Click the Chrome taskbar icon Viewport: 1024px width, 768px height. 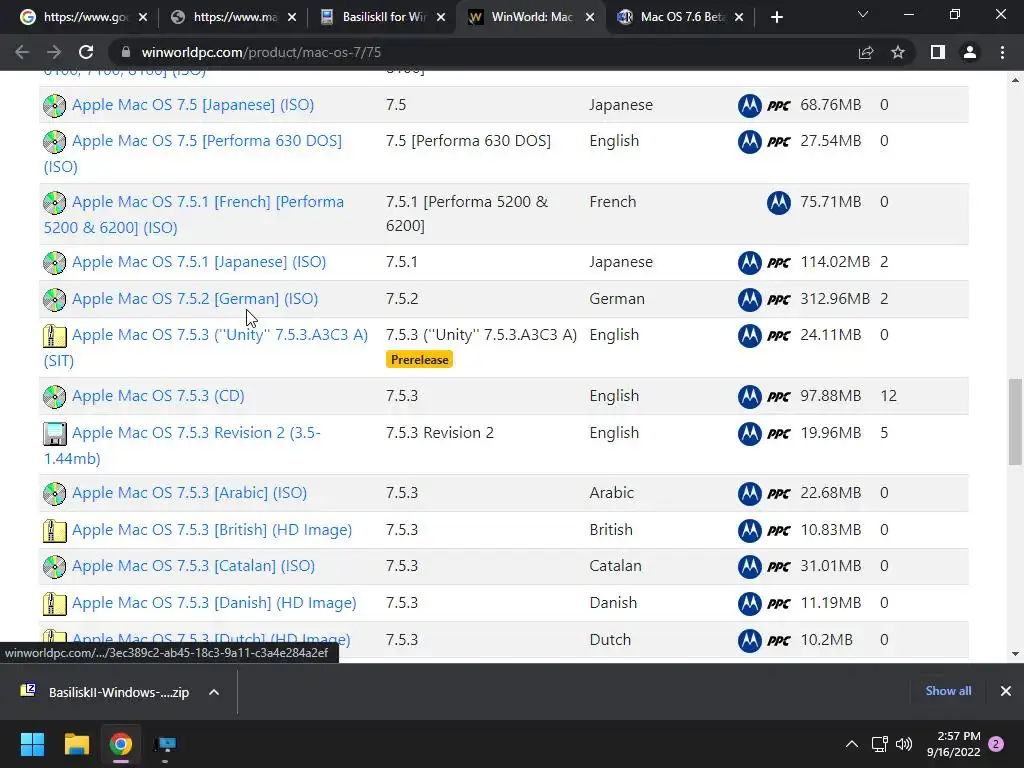tap(120, 744)
